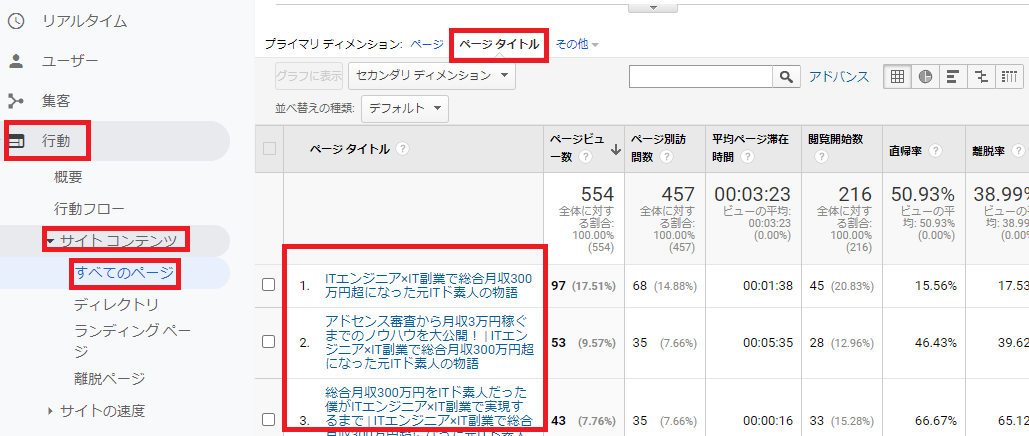Click pageview total 554
The height and width of the screenshot is (436, 1029).
[597, 194]
